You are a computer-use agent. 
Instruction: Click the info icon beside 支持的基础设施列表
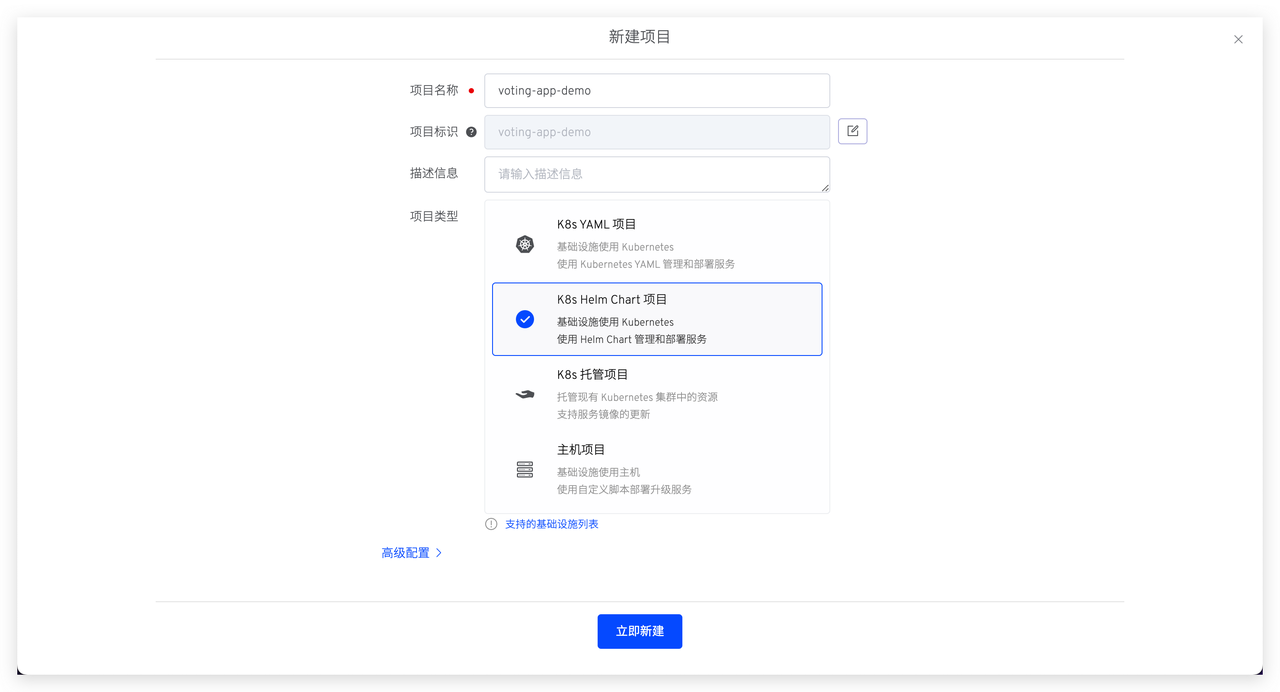[491, 524]
